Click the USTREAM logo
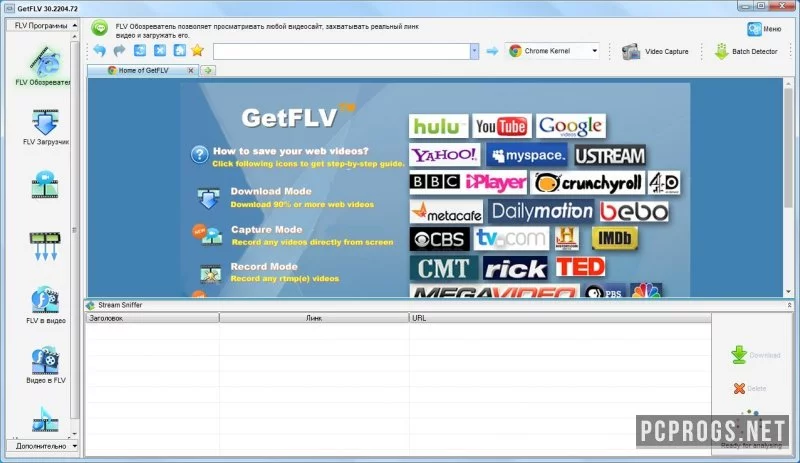Viewport: 800px width, 463px height. 610,156
